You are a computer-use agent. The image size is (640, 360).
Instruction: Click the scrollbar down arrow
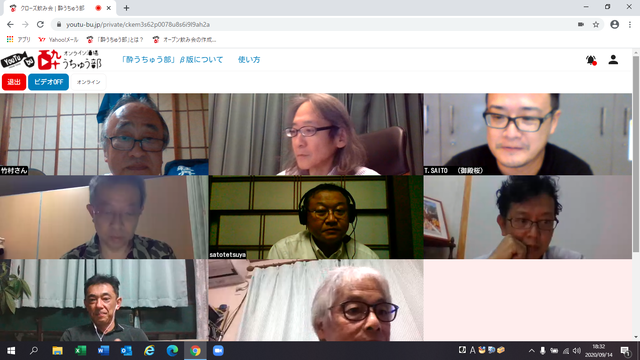coord(636,337)
